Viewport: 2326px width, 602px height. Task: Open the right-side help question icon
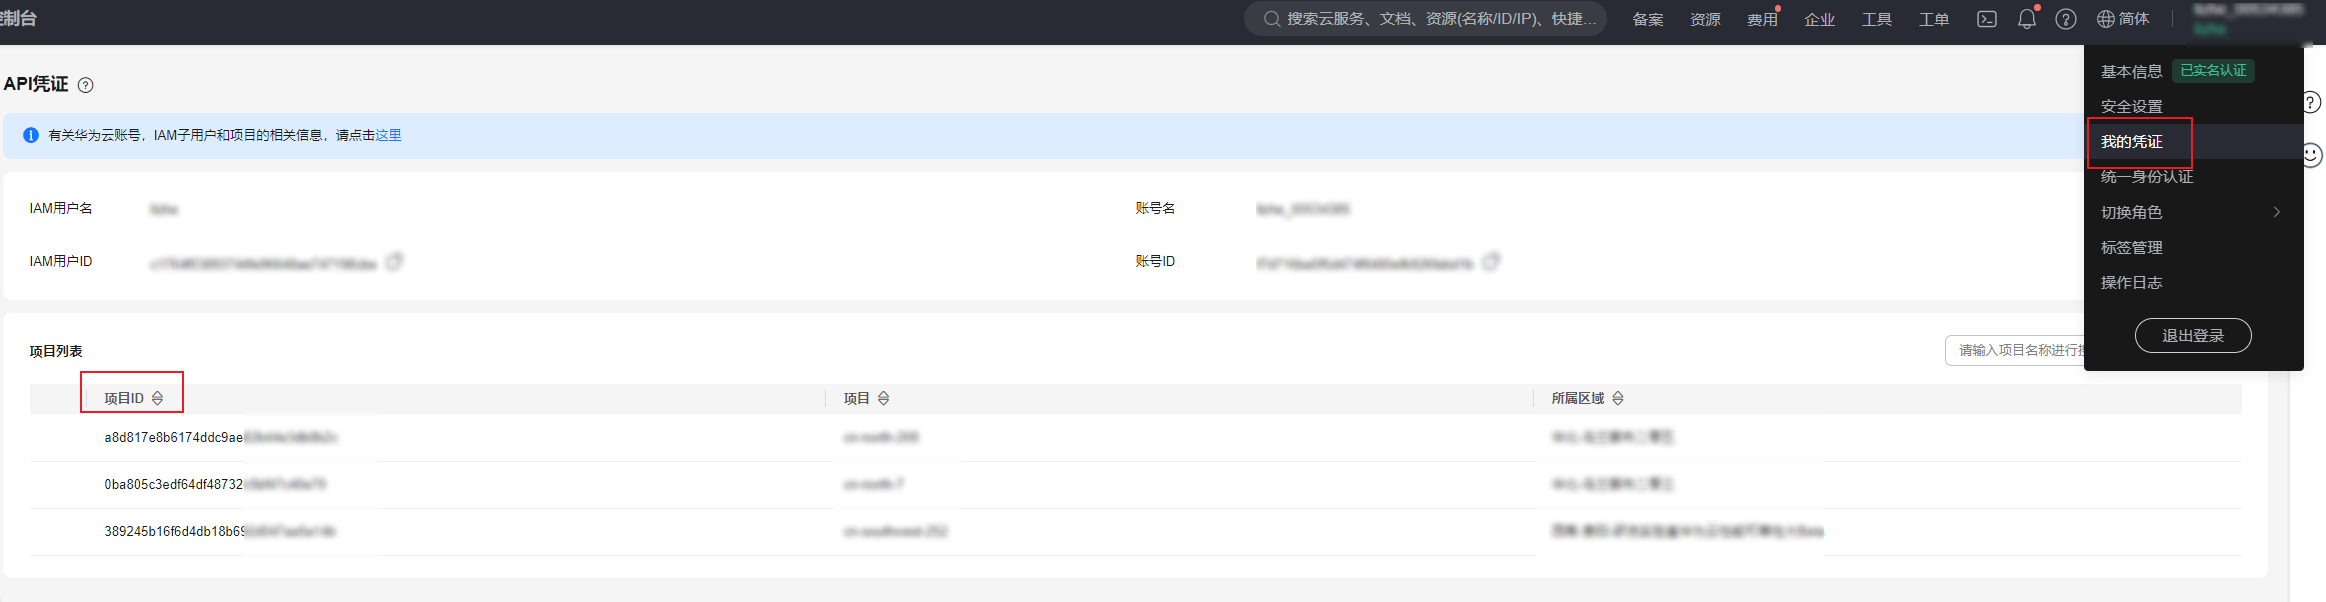[2311, 102]
